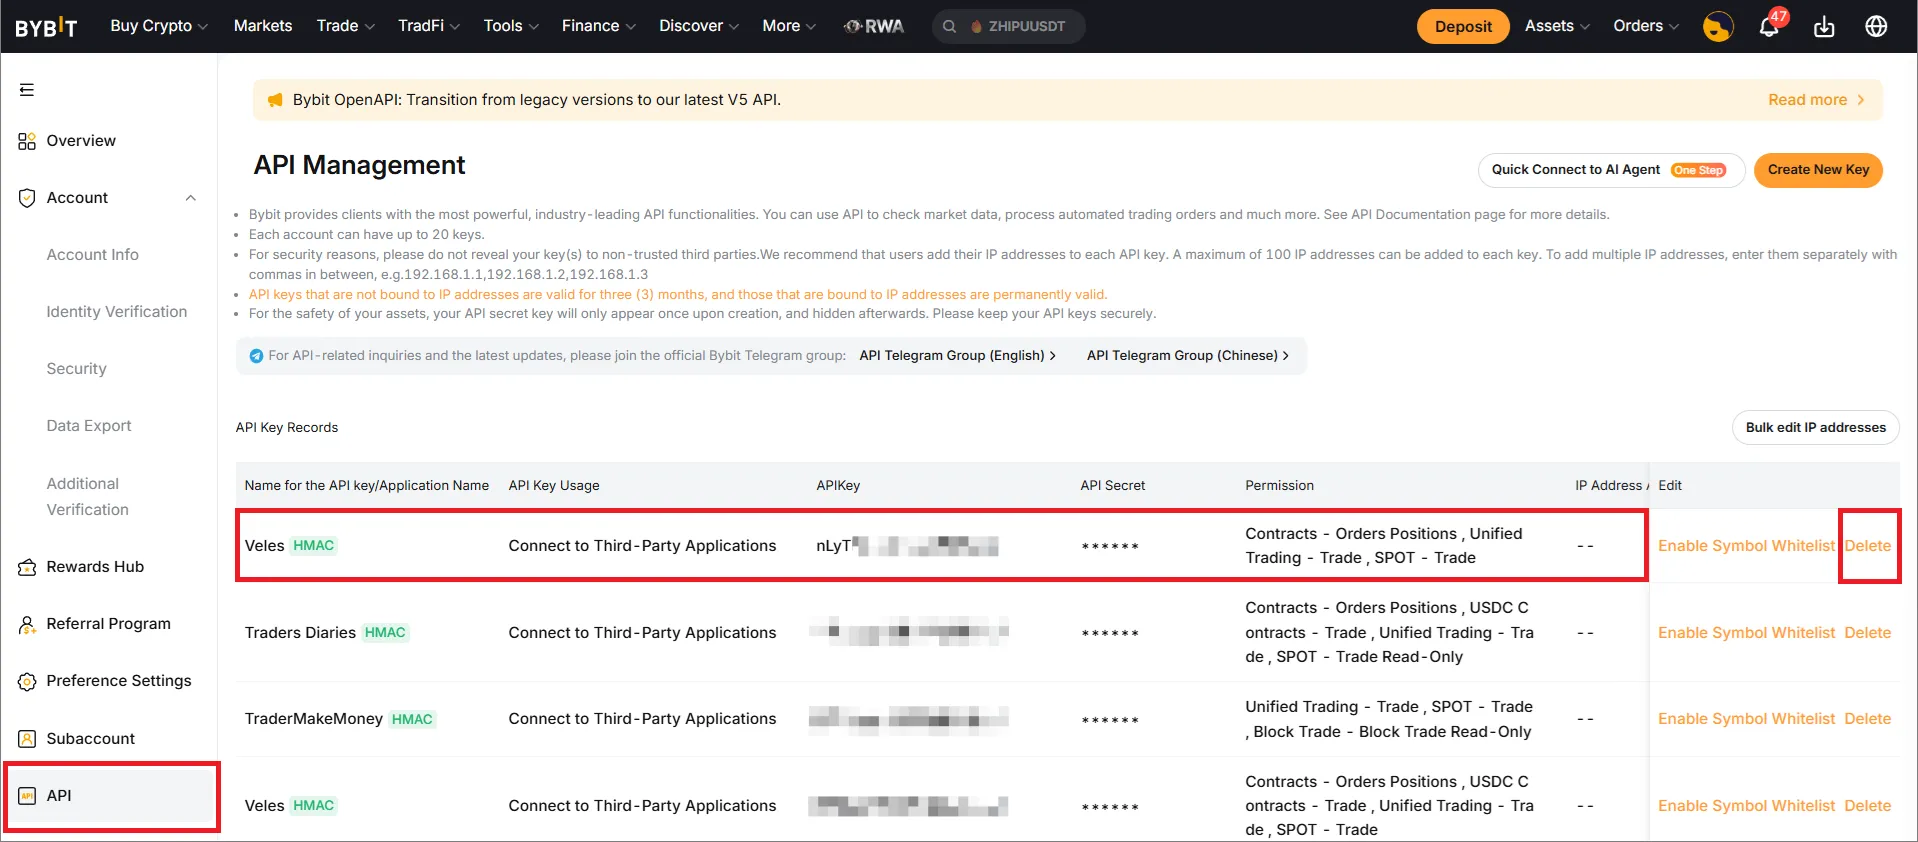
Task: Open the Orders dropdown
Action: click(x=1646, y=26)
